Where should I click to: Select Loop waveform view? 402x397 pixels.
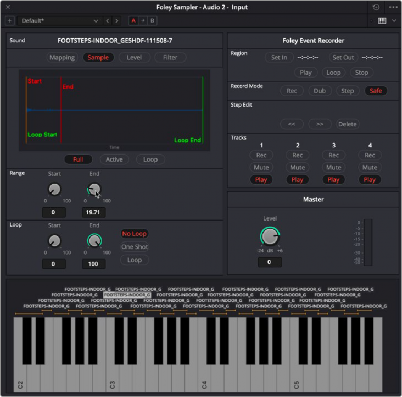[x=150, y=159]
